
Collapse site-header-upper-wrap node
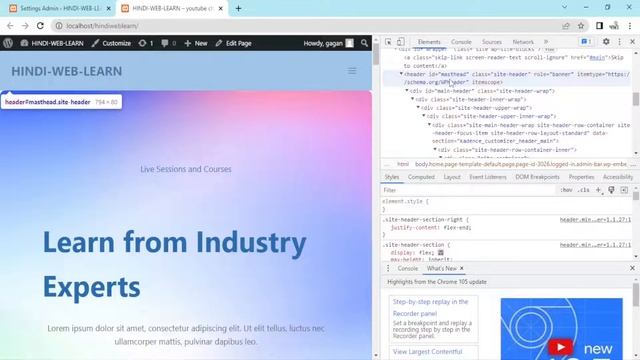(x=418, y=108)
